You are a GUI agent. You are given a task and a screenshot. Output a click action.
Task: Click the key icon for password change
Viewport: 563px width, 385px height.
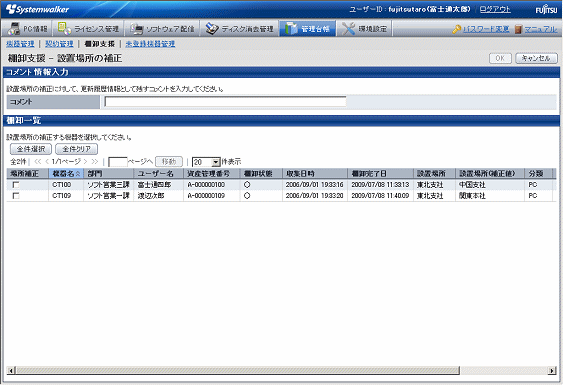point(456,29)
